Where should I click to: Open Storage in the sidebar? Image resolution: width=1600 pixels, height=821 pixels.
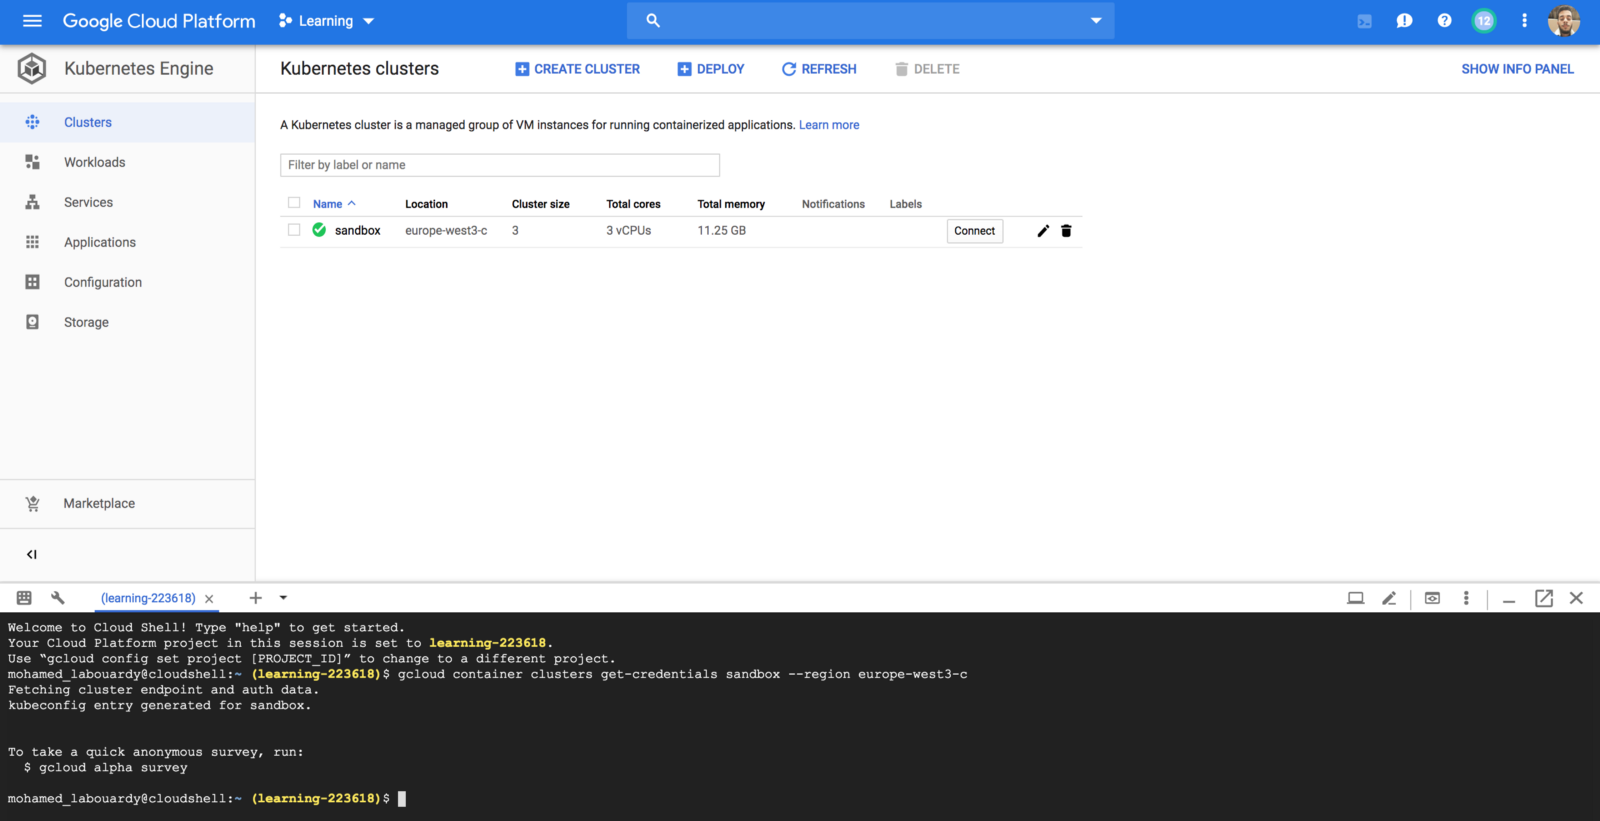point(127,322)
